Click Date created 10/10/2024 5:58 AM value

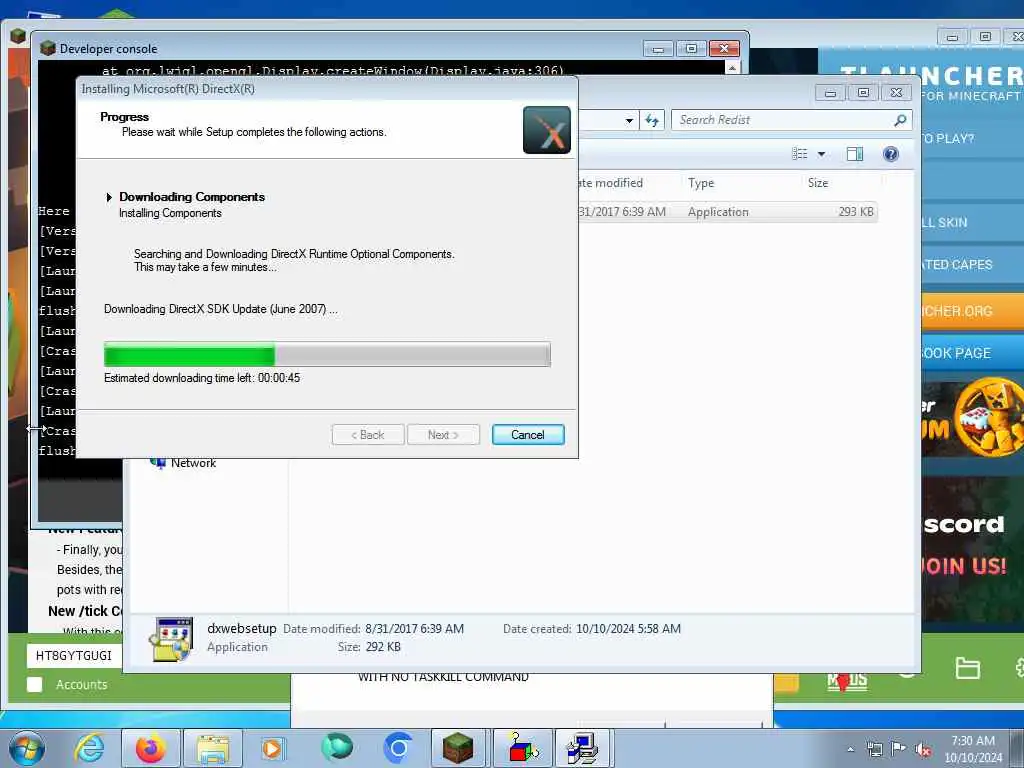pyautogui.click(x=628, y=629)
